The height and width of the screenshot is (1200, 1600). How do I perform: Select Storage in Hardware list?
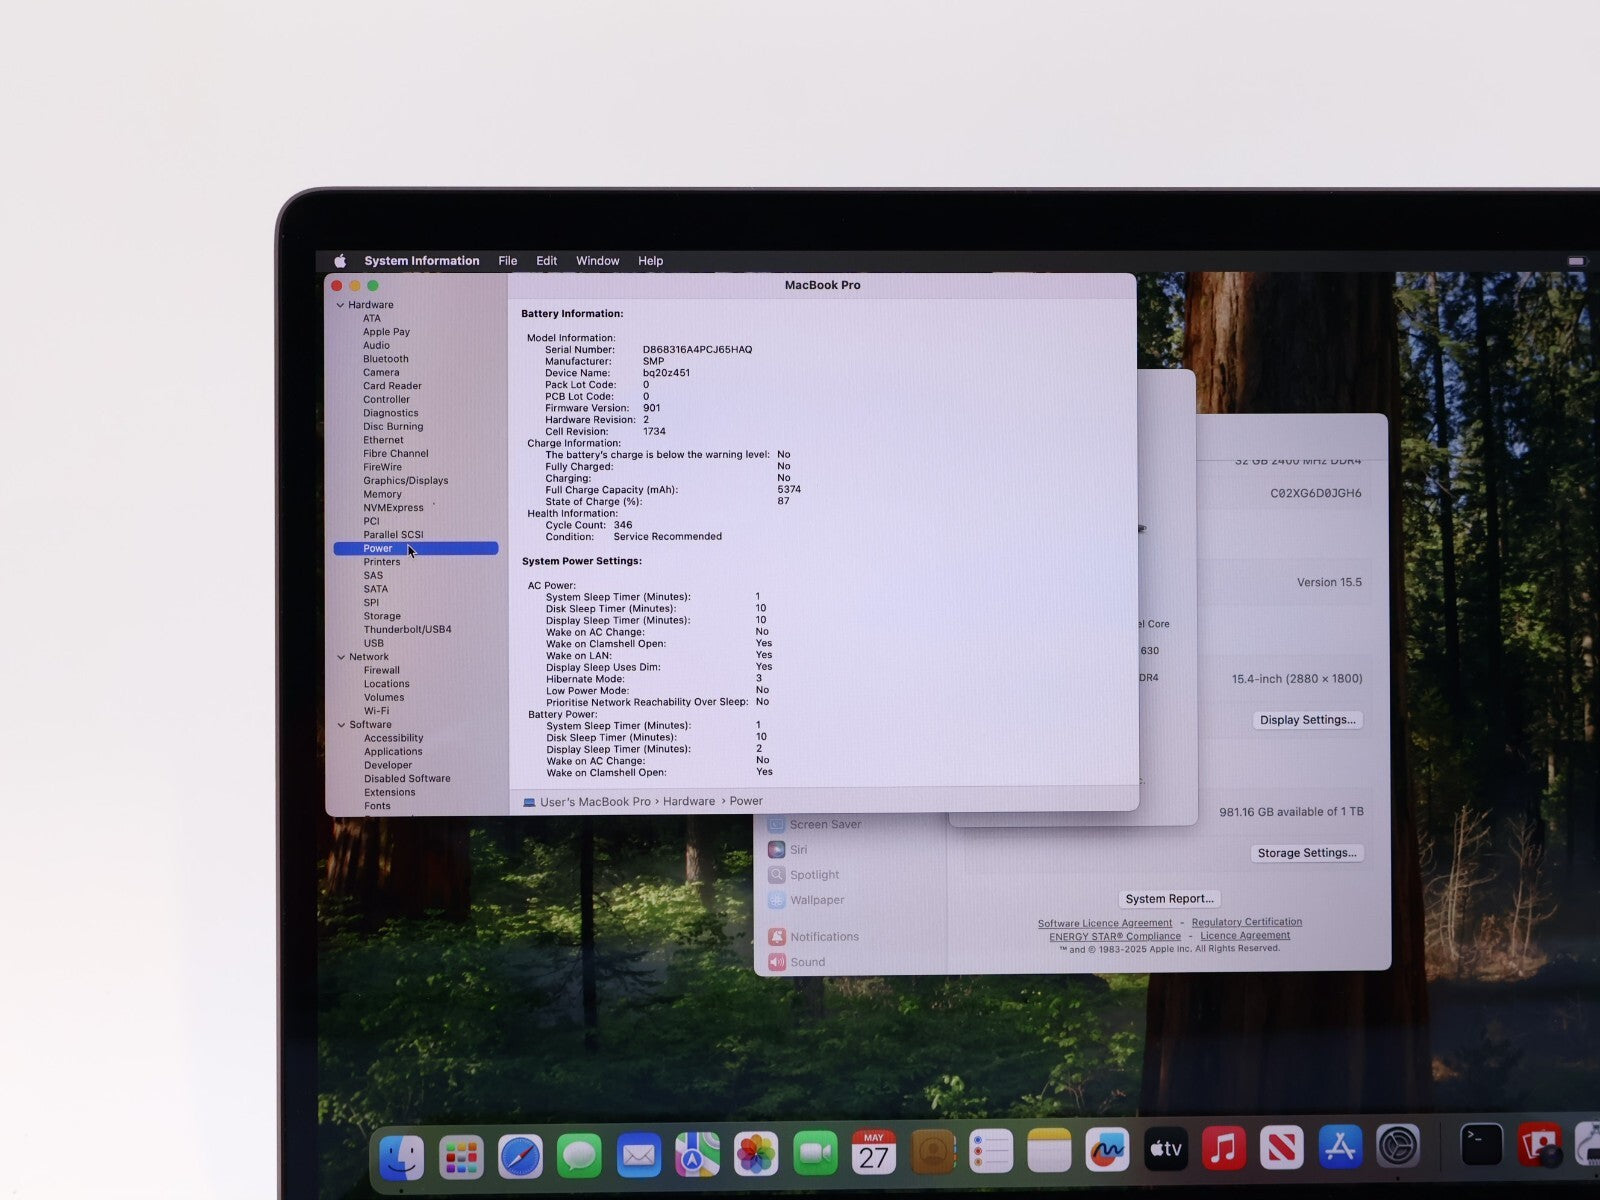tap(382, 616)
